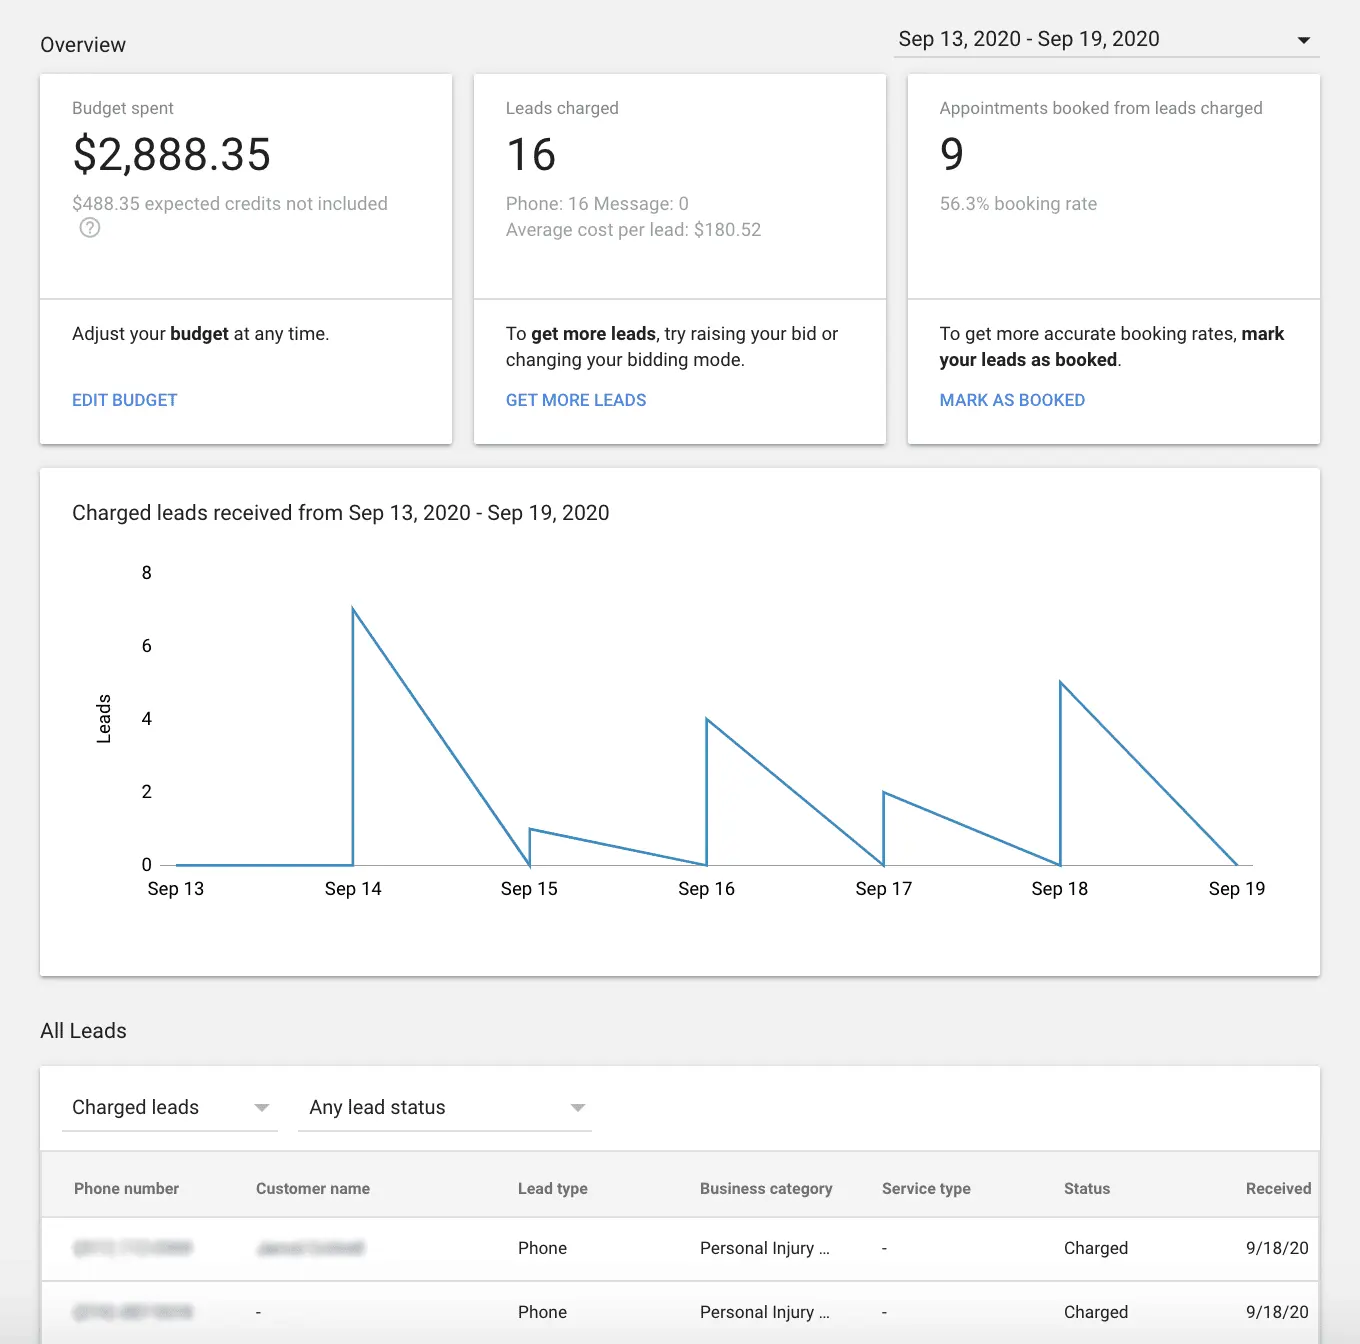Screen dimensions: 1360x1344
Task: Click the help icon under expected credits
Action: [90, 228]
